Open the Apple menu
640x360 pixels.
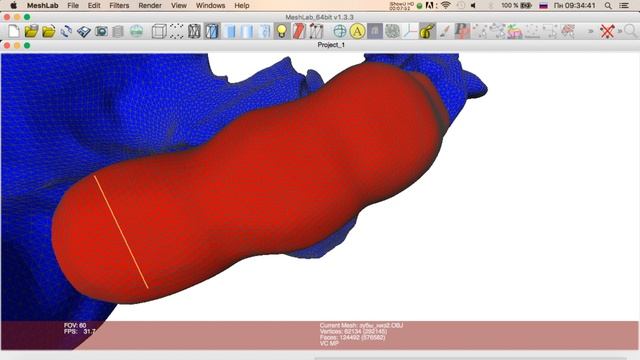click(x=13, y=5)
